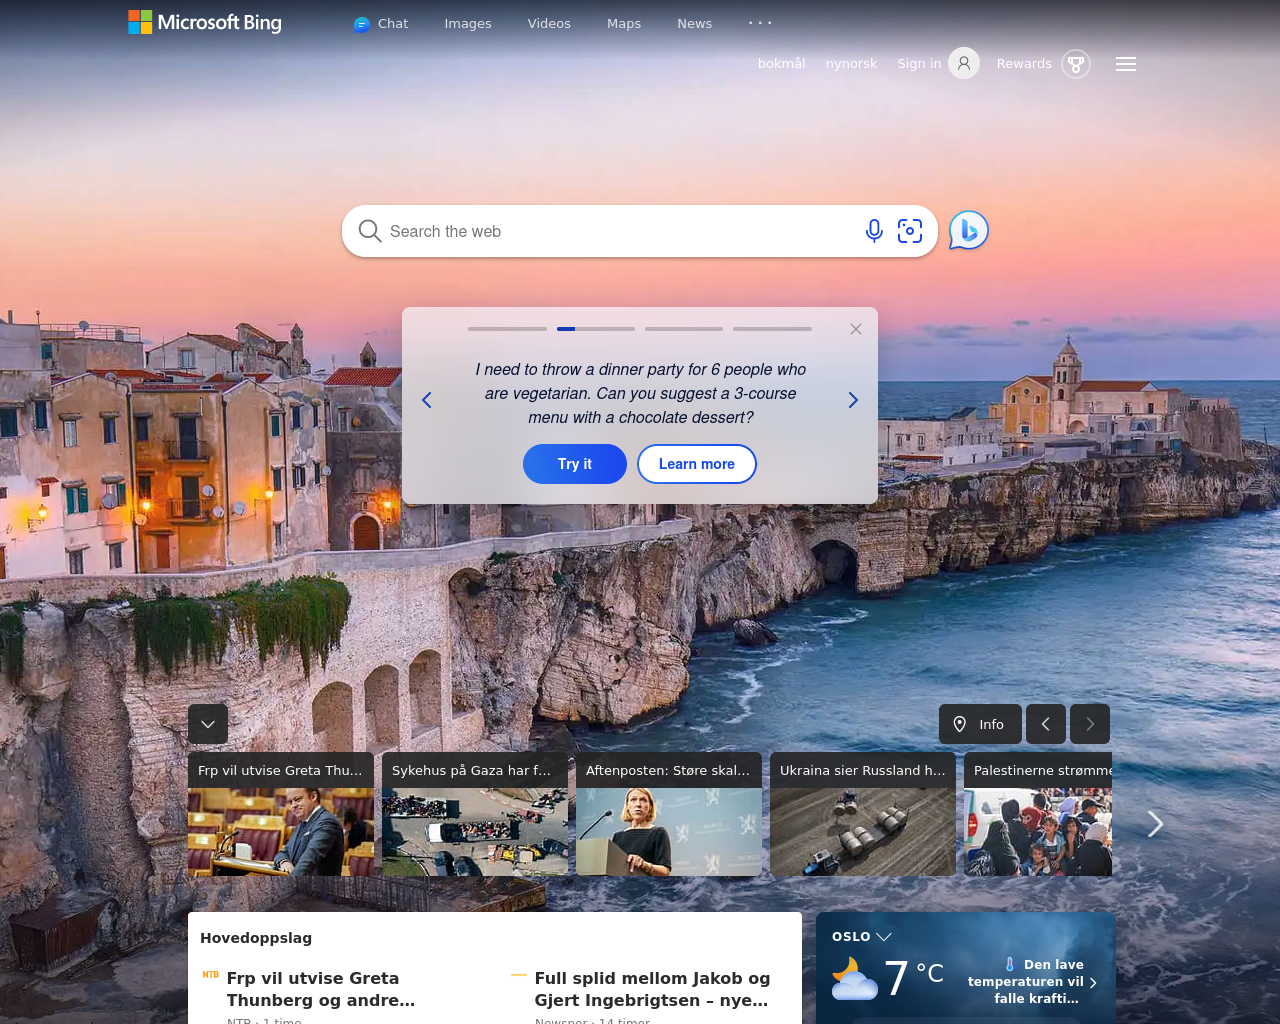Show previous chat suggestion
This screenshot has height=1024, width=1280.
(x=427, y=400)
